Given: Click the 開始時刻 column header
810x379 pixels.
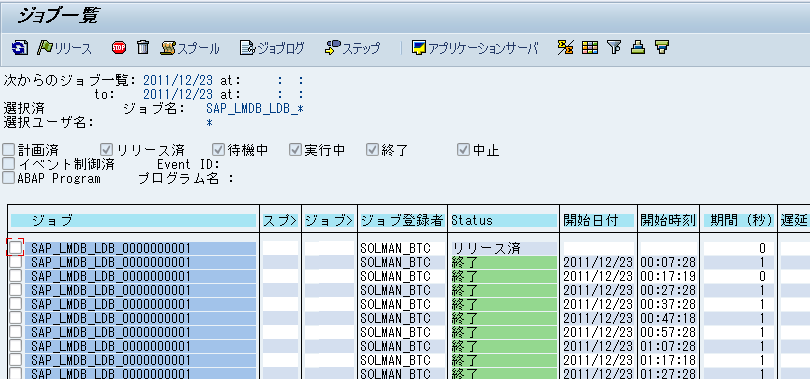Looking at the screenshot, I should coord(668,220).
